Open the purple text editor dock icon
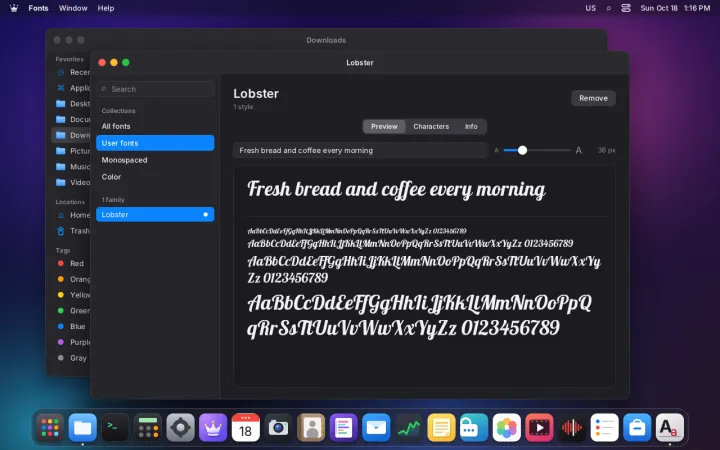 (x=343, y=428)
